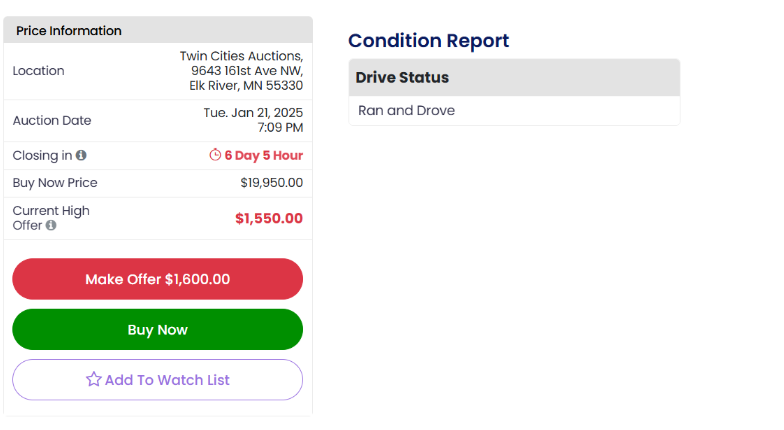This screenshot has width=784, height=430.
Task: Select the $19,950.00 price value
Action: (x=271, y=183)
